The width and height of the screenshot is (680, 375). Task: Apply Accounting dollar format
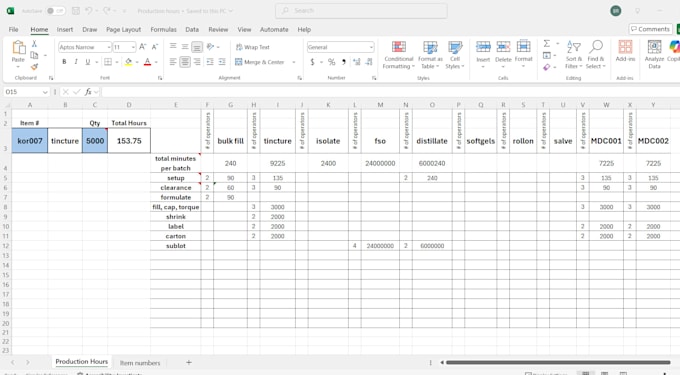pos(312,62)
